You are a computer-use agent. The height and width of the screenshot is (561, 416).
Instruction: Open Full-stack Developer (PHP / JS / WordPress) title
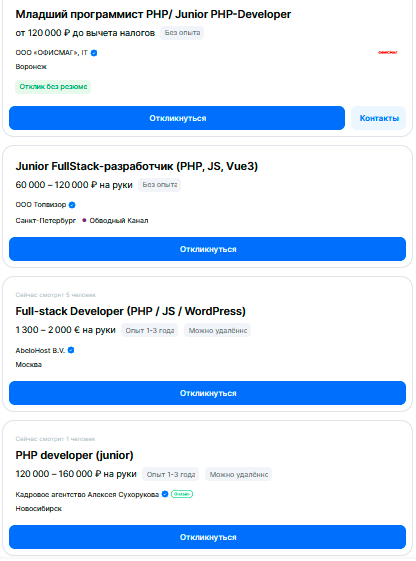(131, 311)
